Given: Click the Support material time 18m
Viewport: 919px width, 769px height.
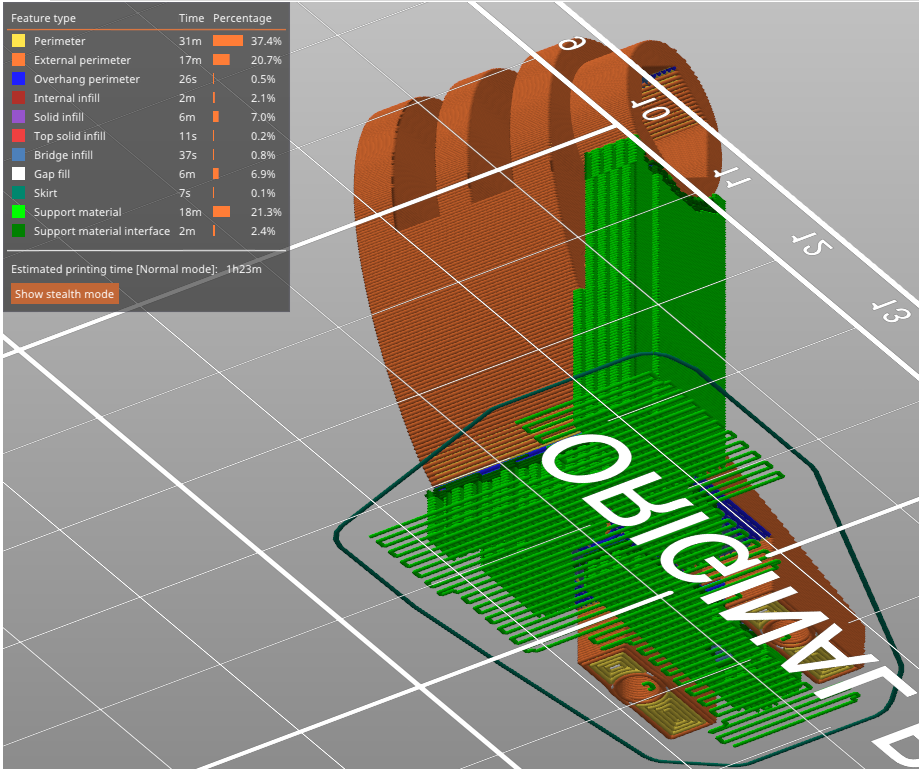Looking at the screenshot, I should click(x=190, y=212).
